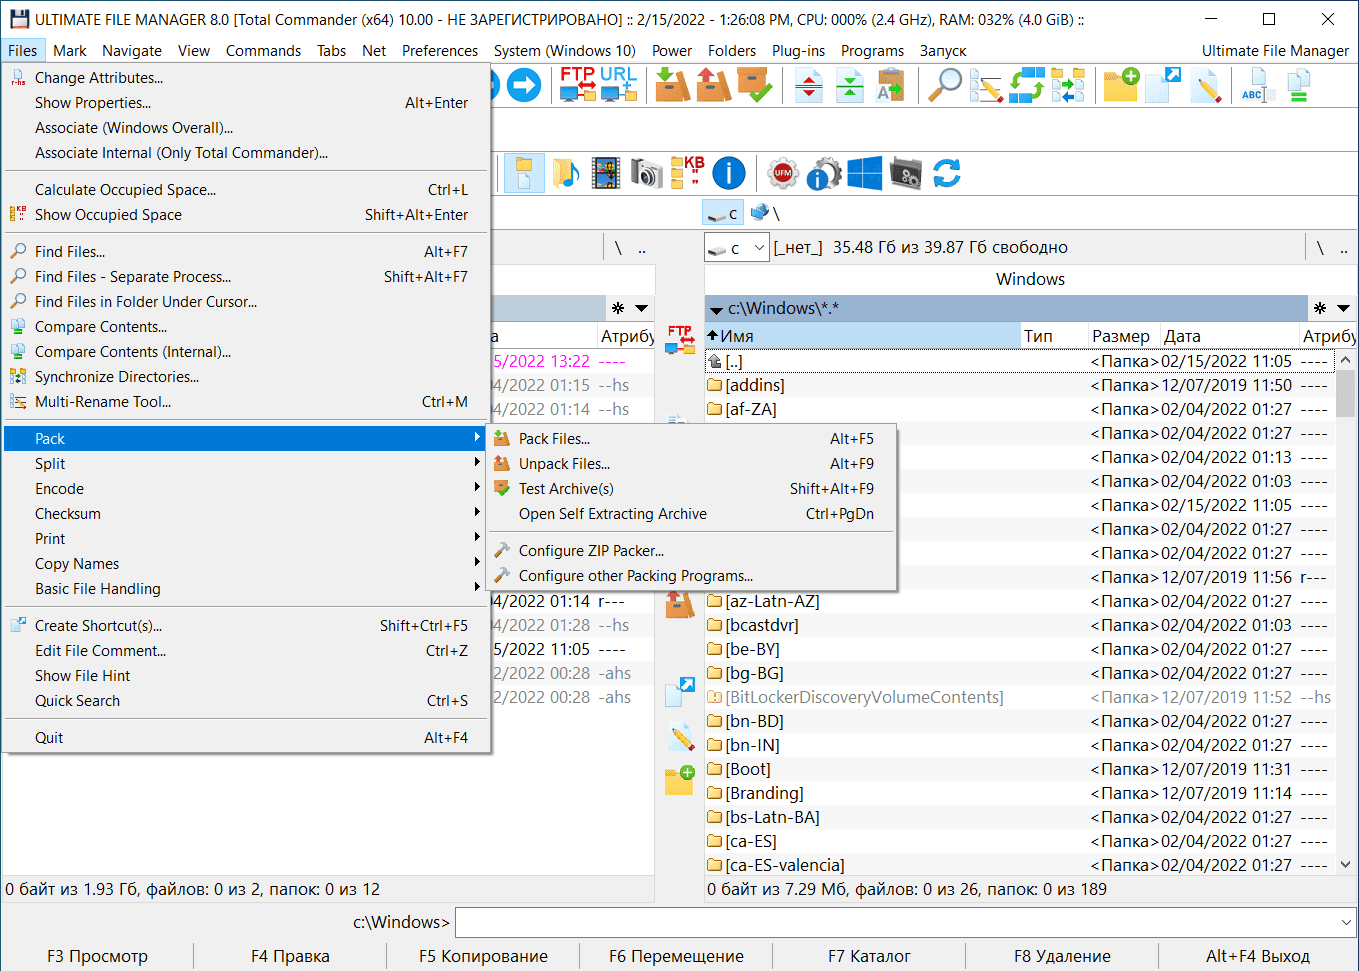Select the [Boot] folder row
Screen dimensions: 1359x971
pyautogui.click(x=1018, y=769)
